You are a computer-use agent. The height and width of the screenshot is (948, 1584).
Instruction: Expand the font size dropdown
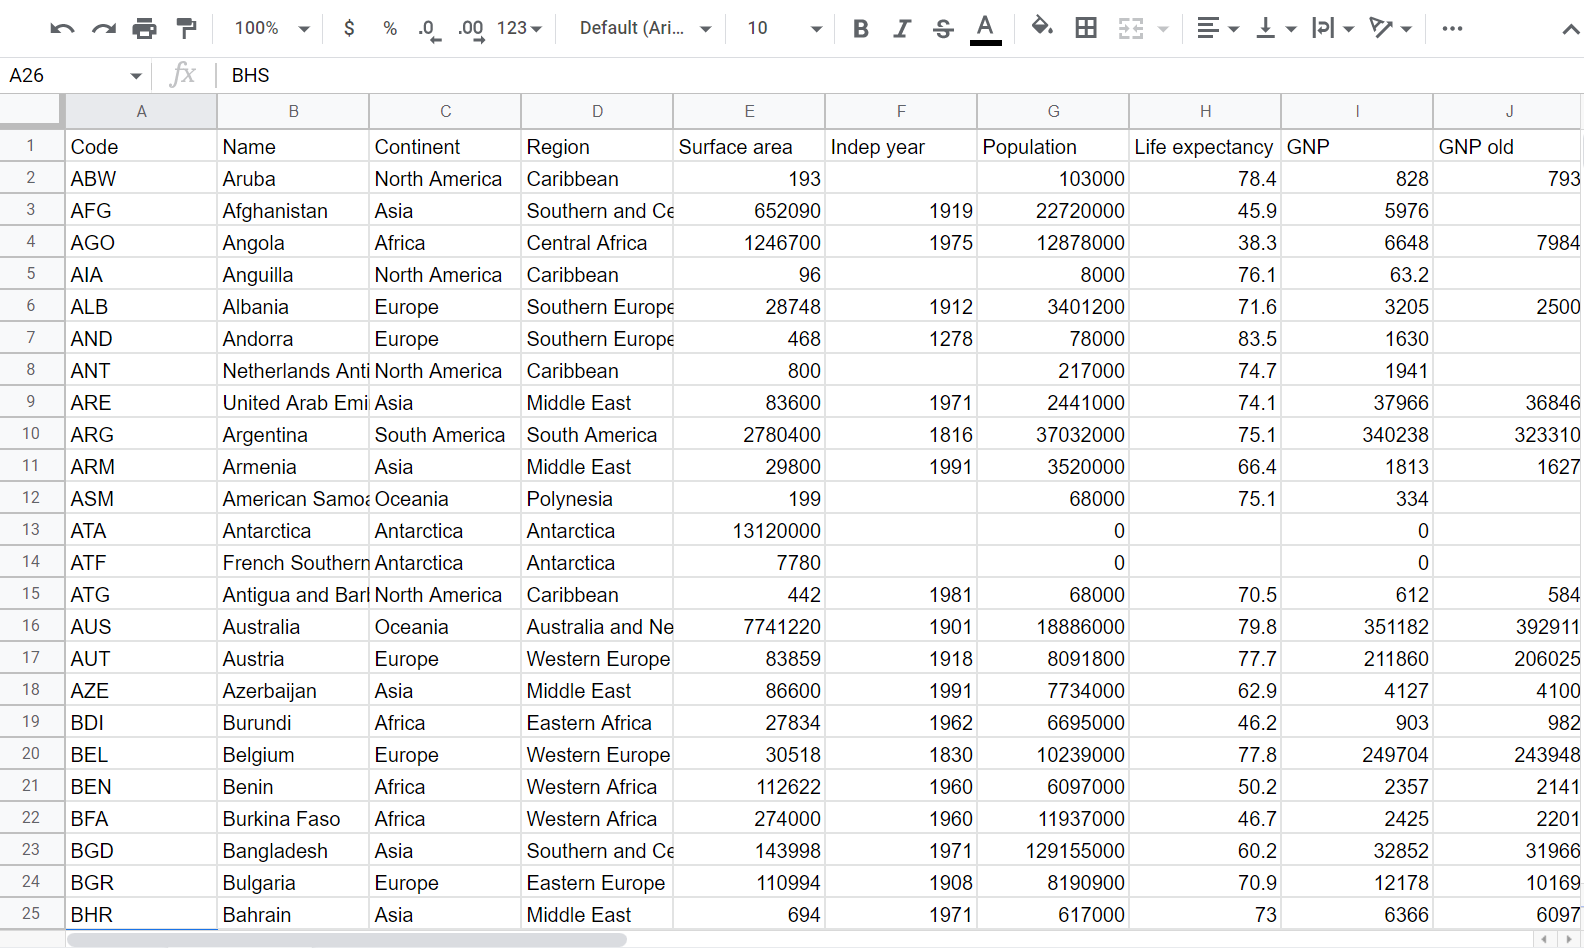pyautogui.click(x=784, y=29)
